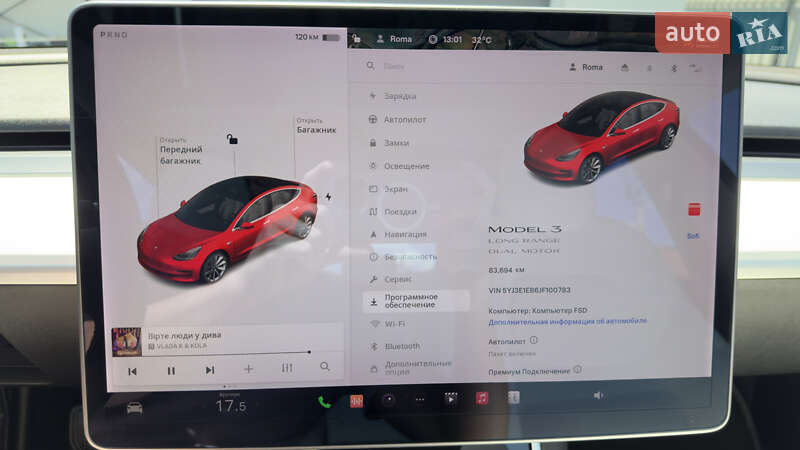Open the Bluetooth settings menu row
Screen dimensions: 800x450
(x=395, y=346)
